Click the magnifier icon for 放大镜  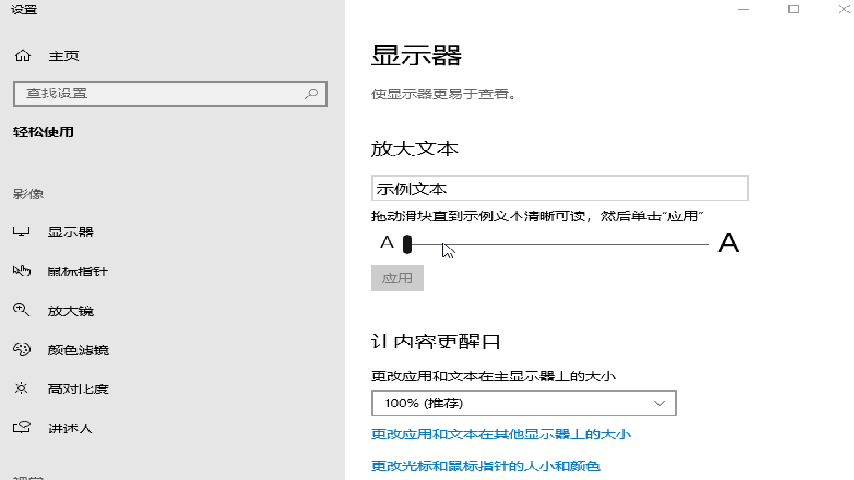(22, 310)
